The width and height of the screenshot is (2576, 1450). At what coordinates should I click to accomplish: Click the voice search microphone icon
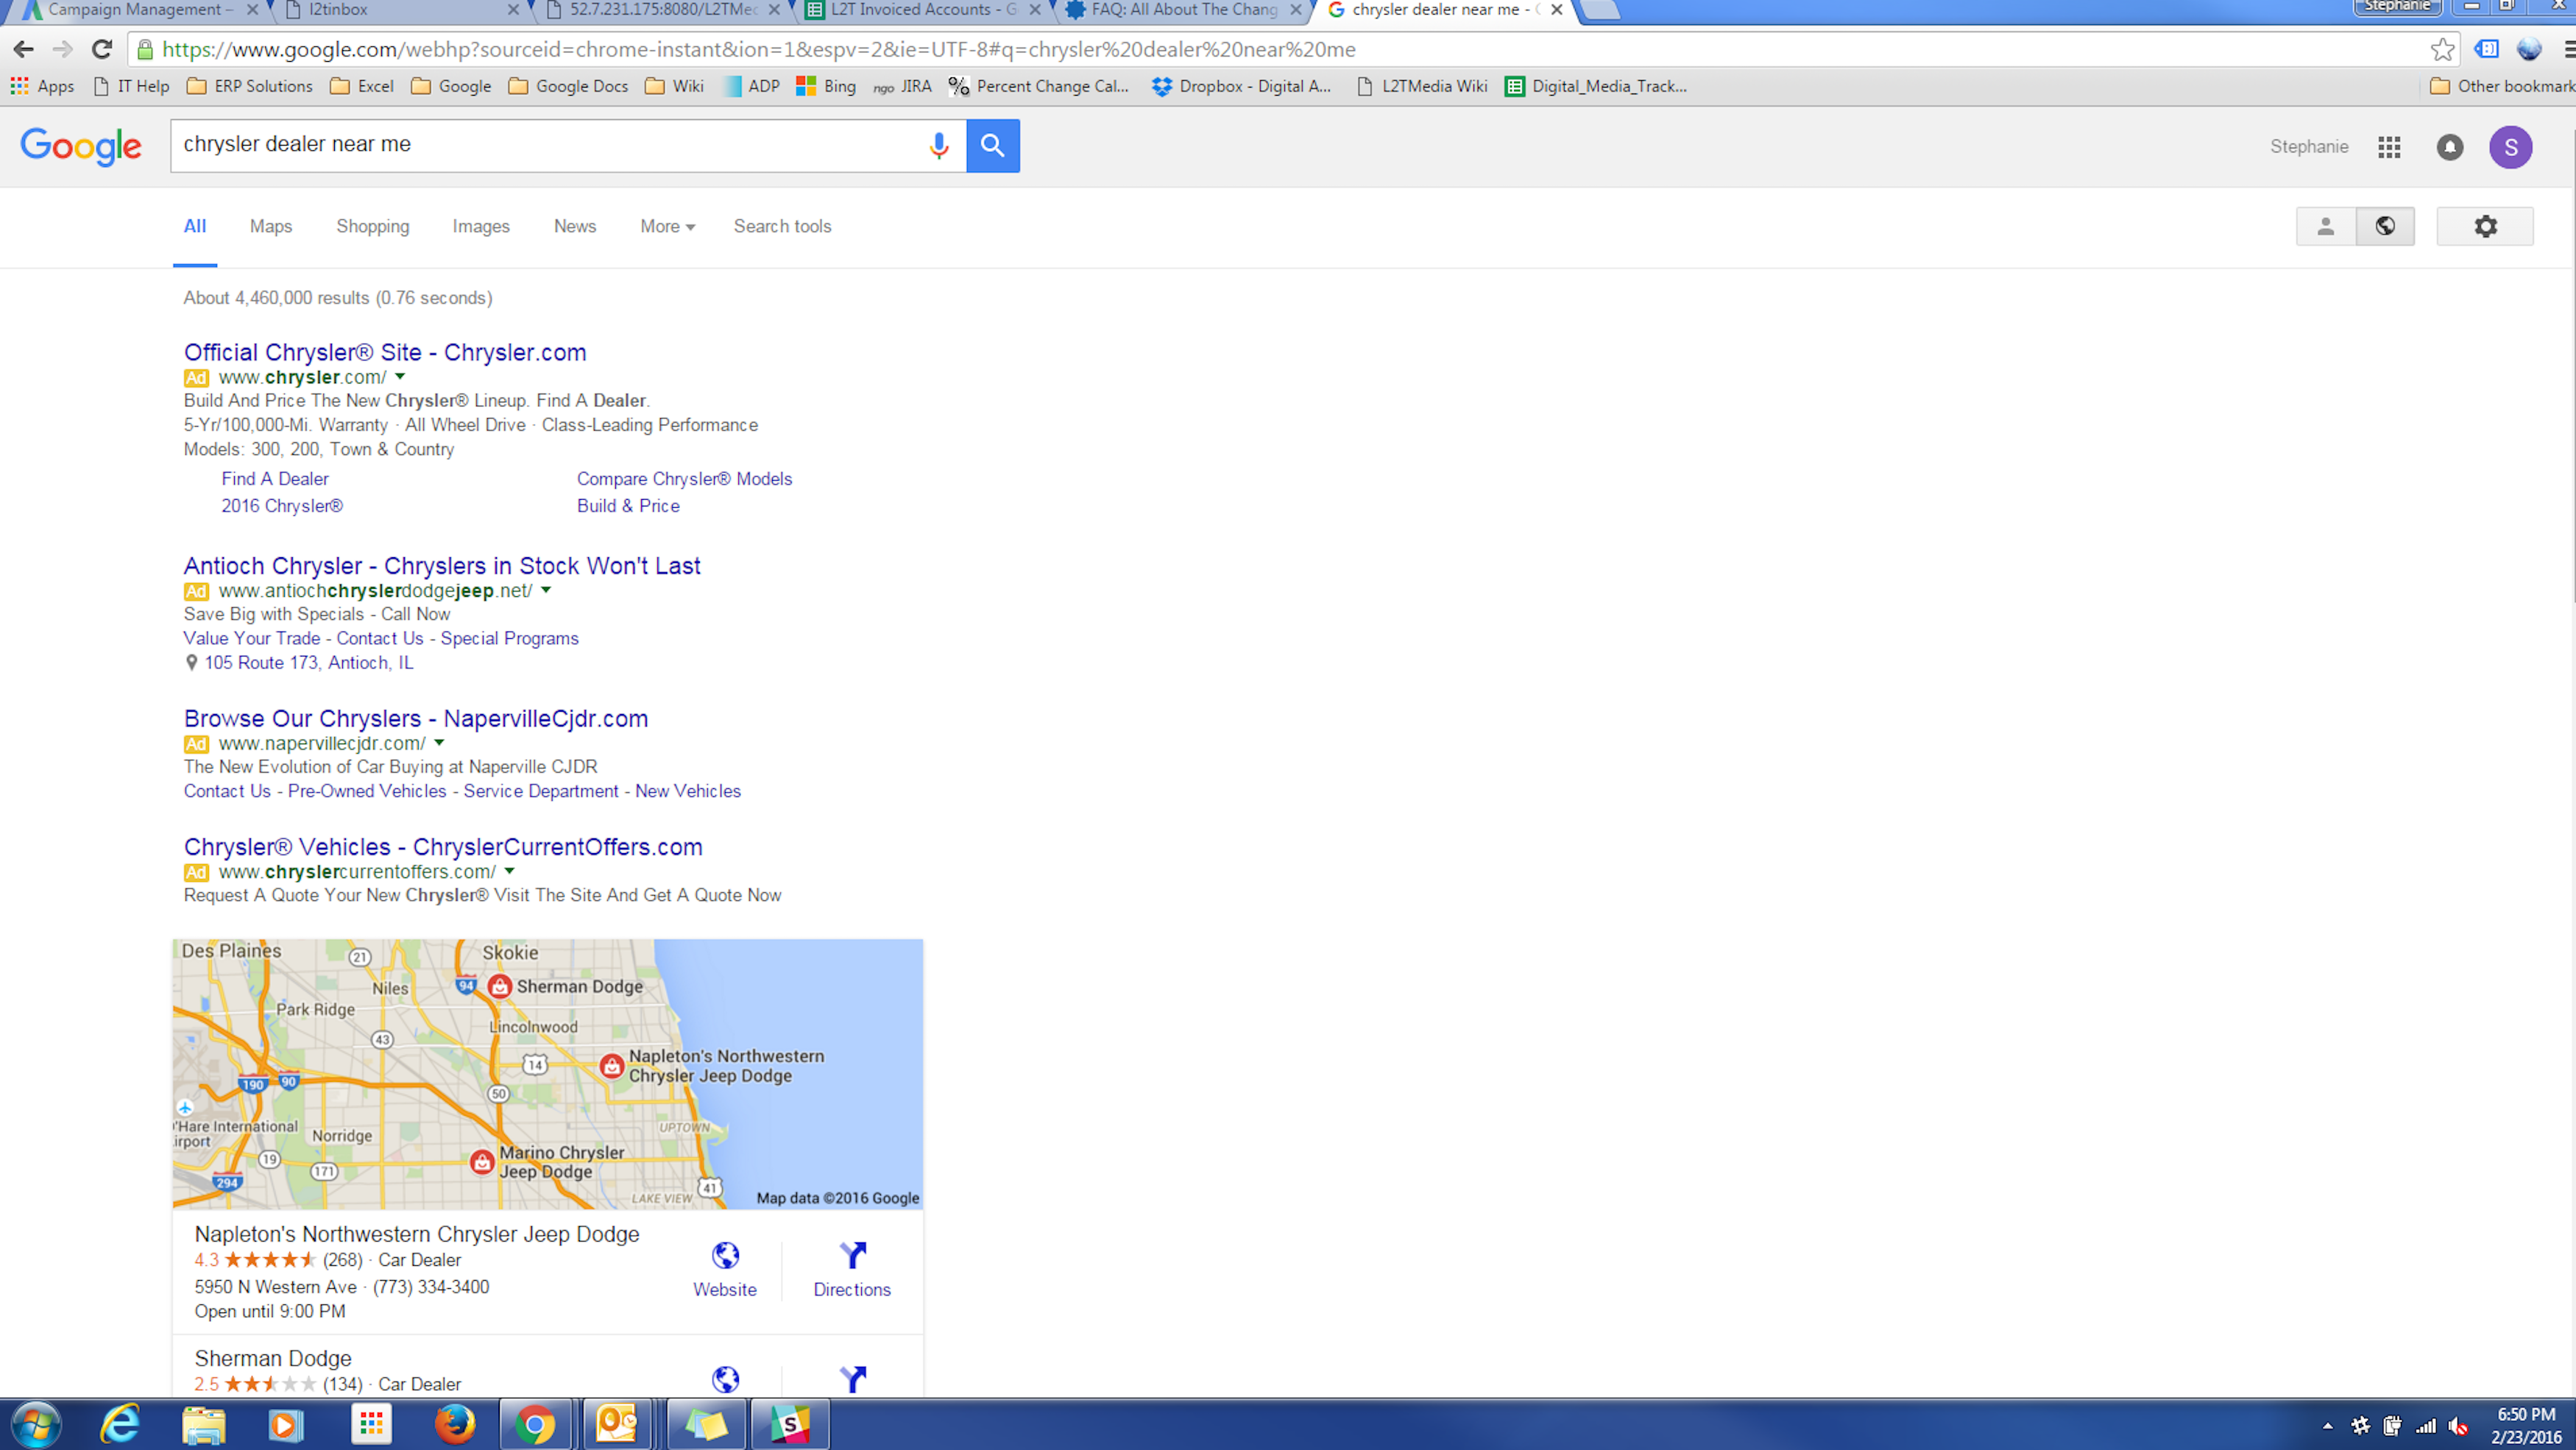point(938,146)
